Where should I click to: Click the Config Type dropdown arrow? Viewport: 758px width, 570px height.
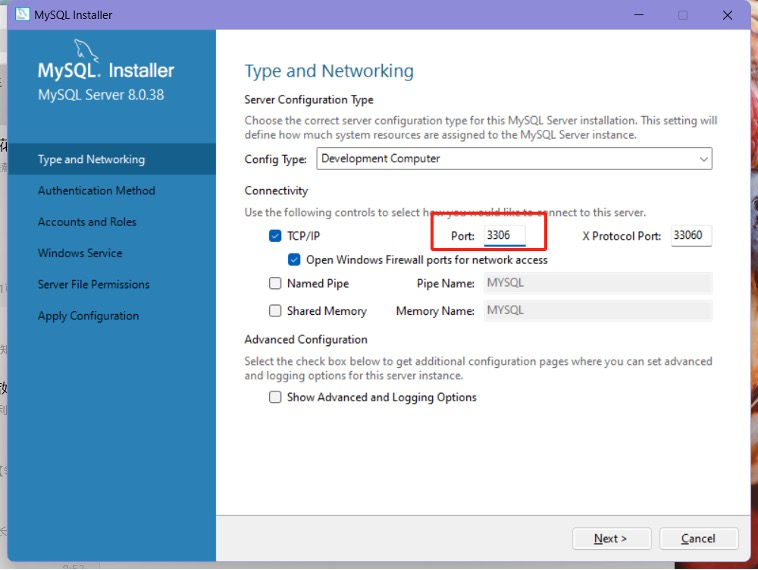tap(704, 159)
